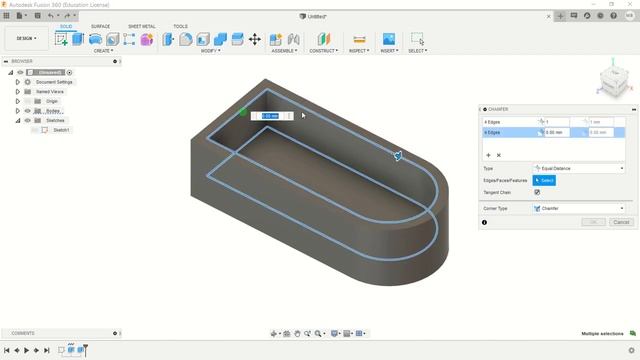This screenshot has height=360, width=640.
Task: Open the Inspect menu
Action: tap(359, 51)
